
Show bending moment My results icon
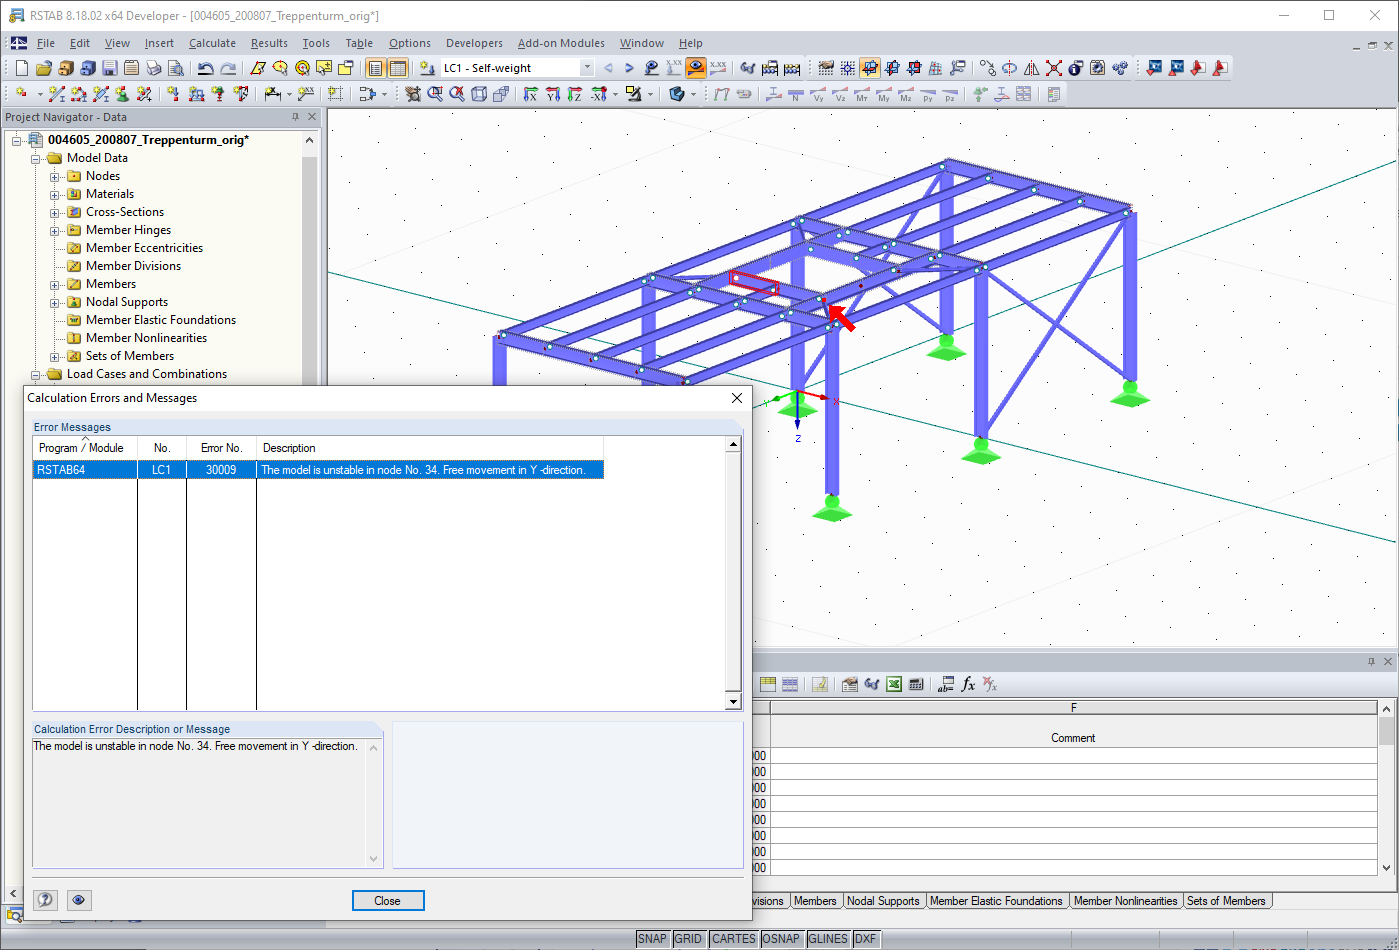(x=883, y=94)
